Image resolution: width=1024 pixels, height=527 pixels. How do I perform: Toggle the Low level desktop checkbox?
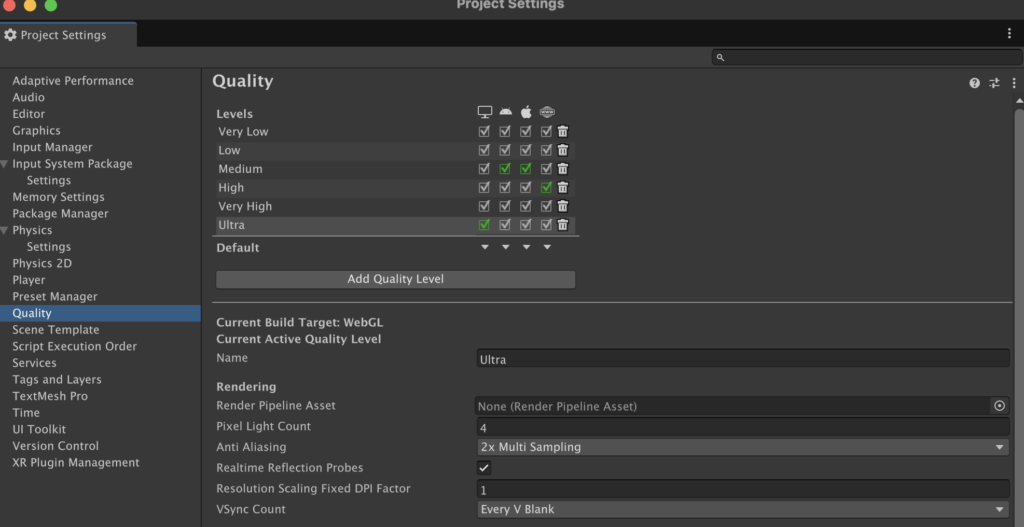(x=484, y=150)
